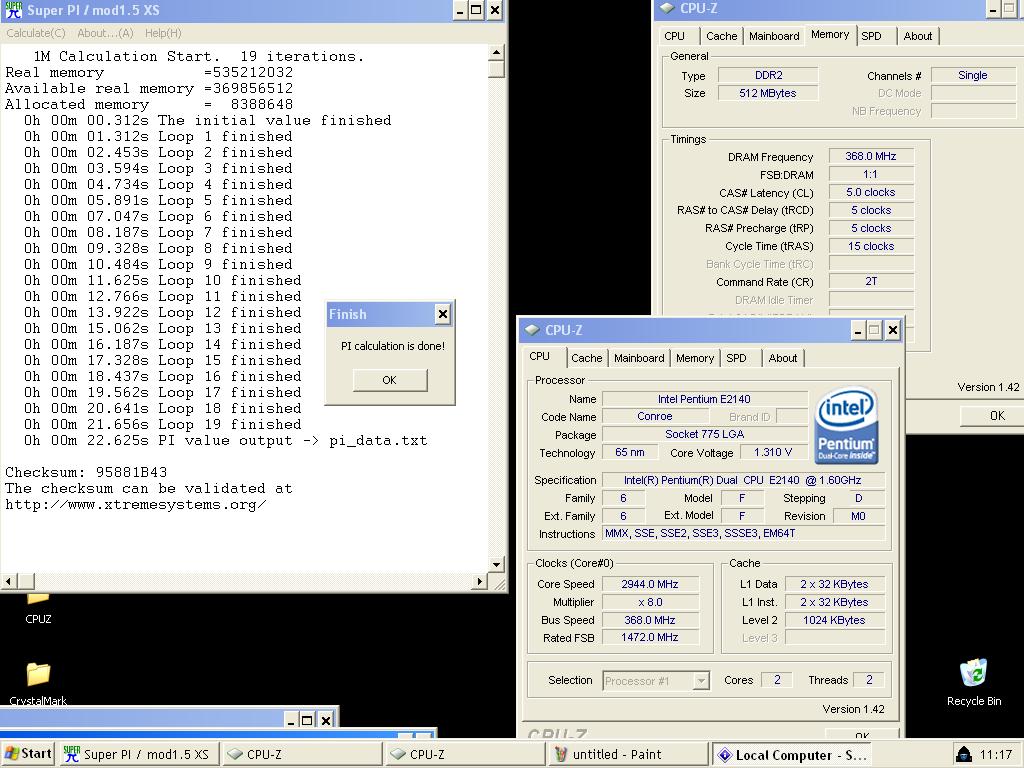Screen dimensions: 1024x768
Task: Click right arrow of Super PI horizontal scrollbar
Action: point(480,581)
